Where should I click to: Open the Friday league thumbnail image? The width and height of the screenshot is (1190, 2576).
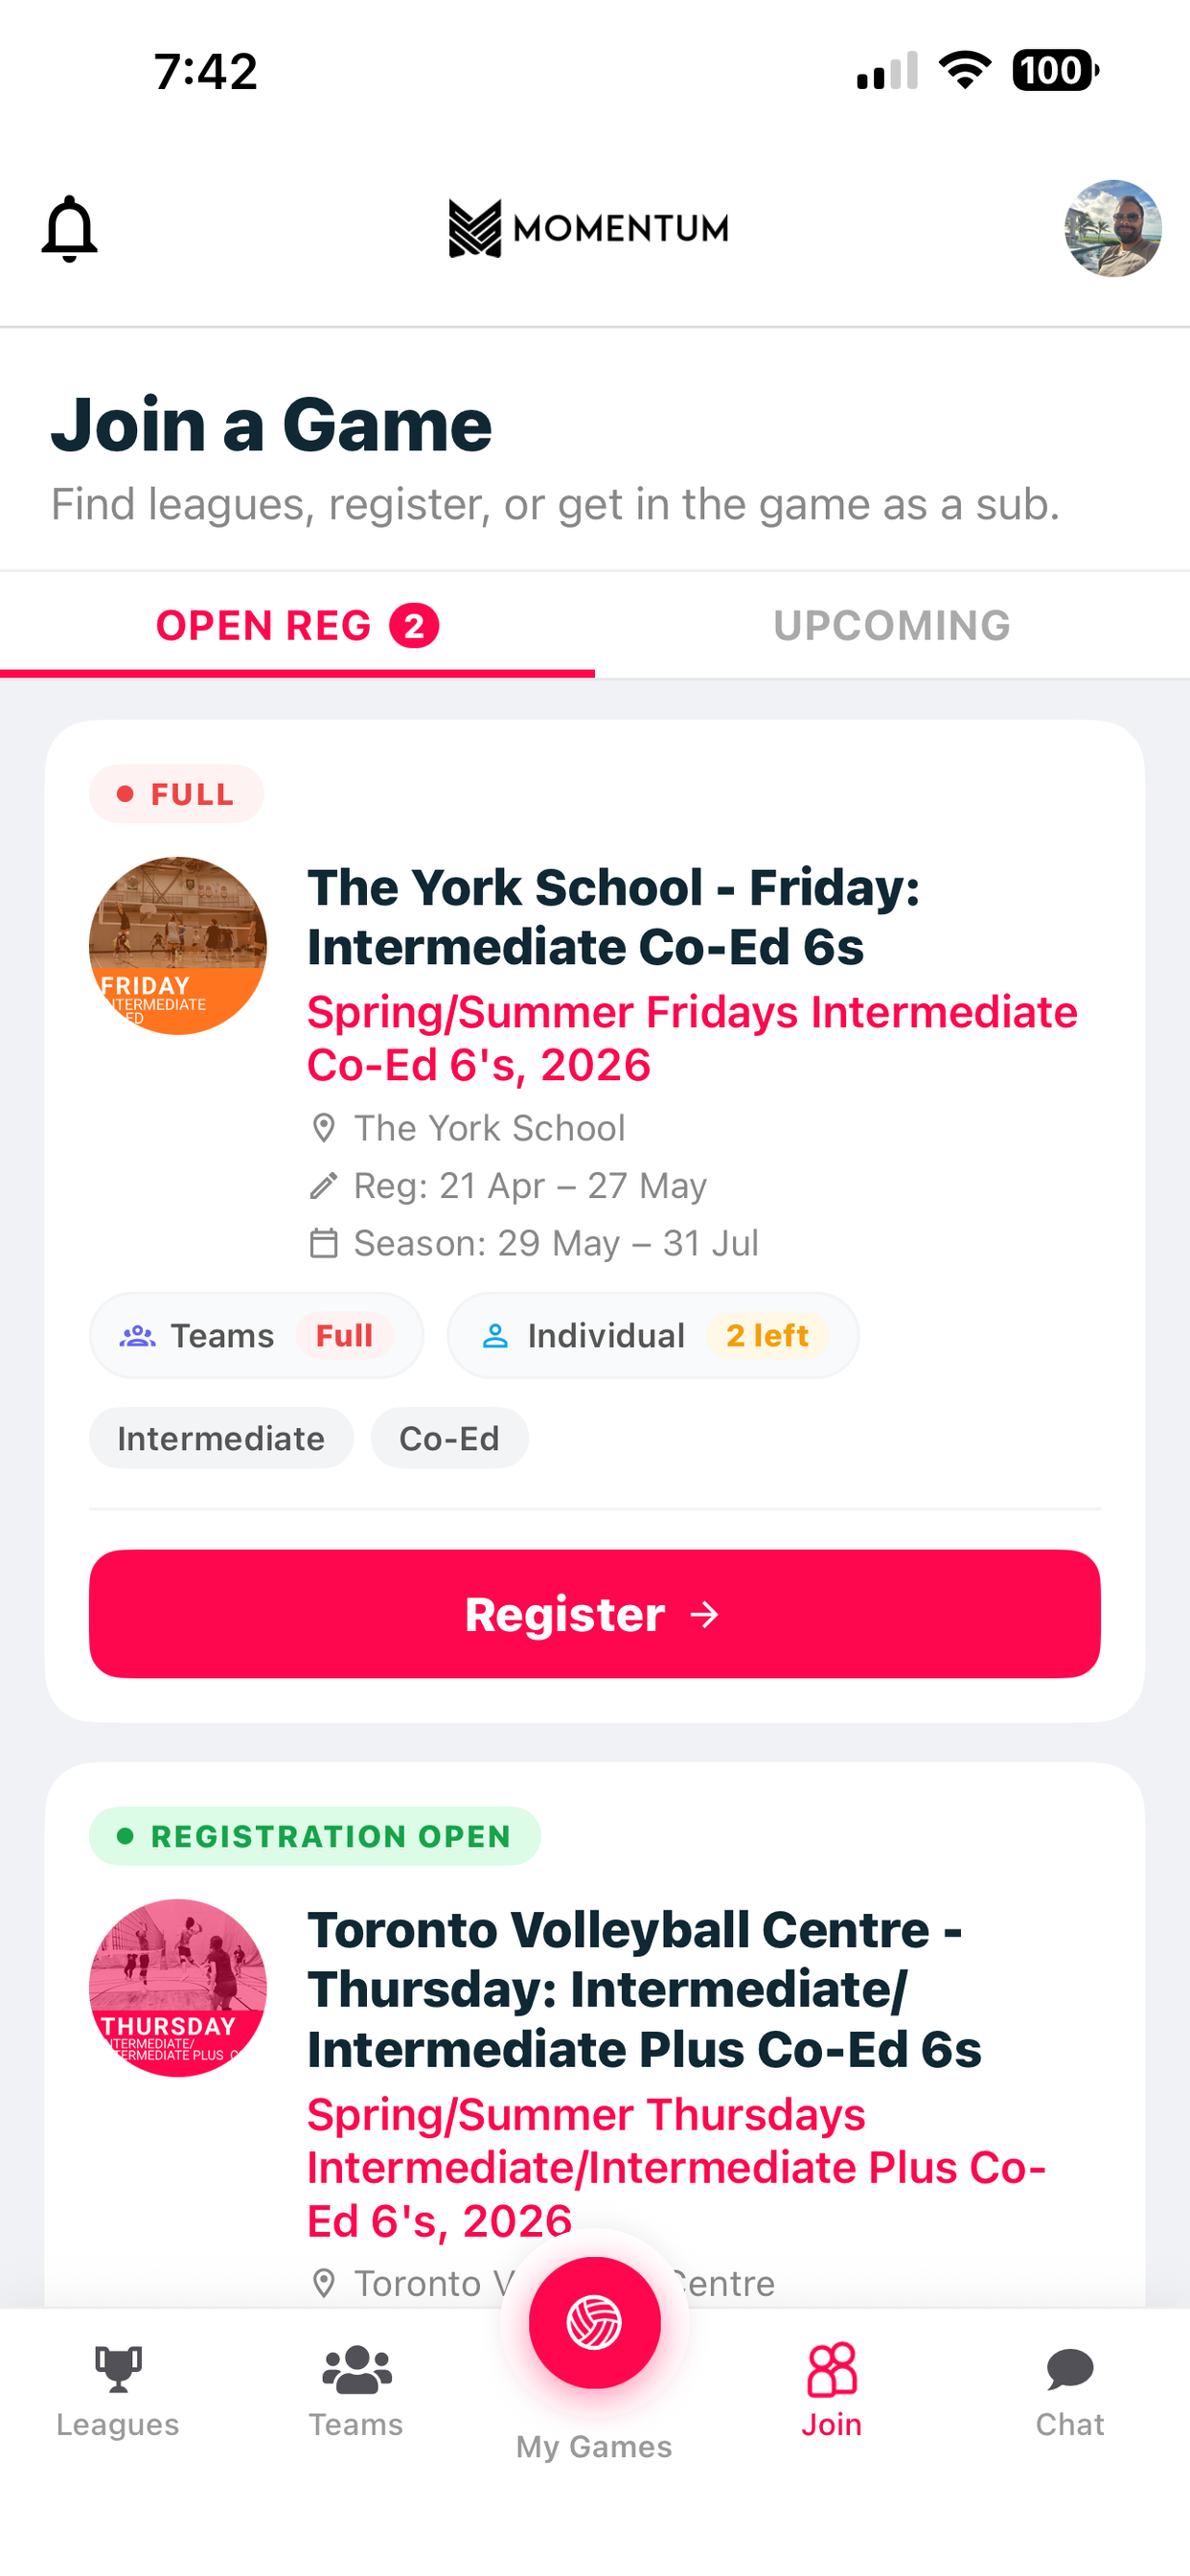pyautogui.click(x=178, y=945)
